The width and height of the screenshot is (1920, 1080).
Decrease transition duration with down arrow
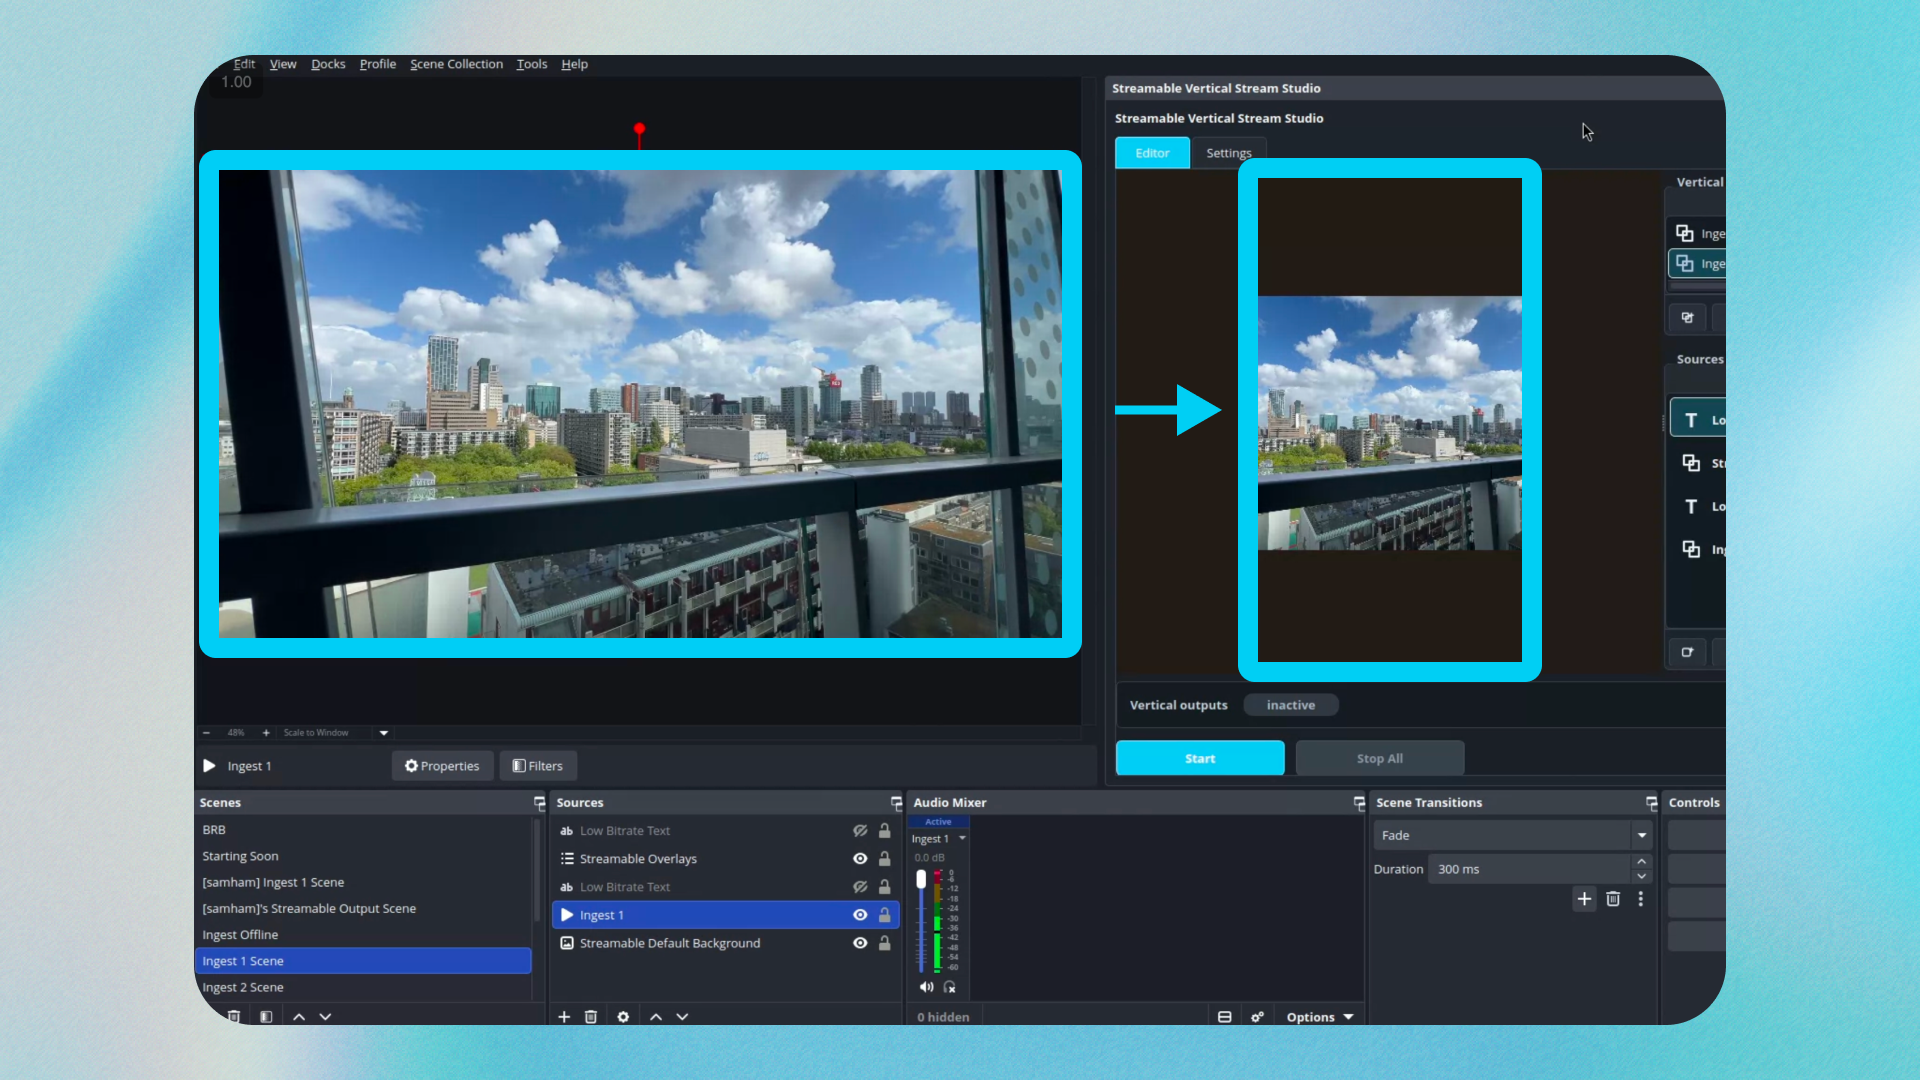(1642, 876)
